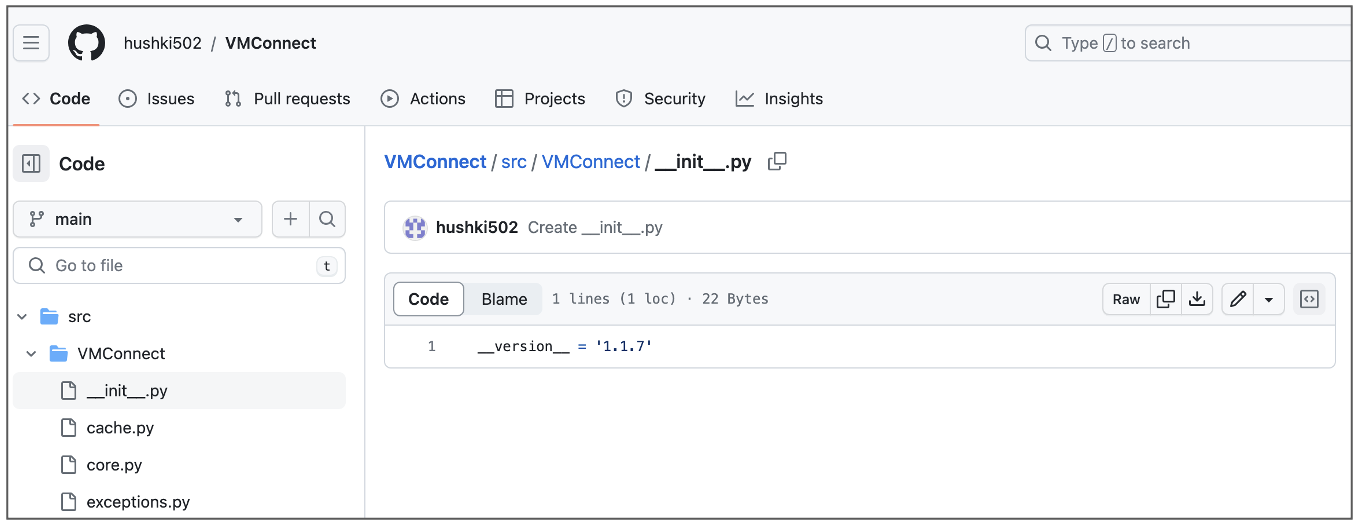Open the main branch dropdown
Image resolution: width=1360 pixels, height=526 pixels.
(137, 219)
